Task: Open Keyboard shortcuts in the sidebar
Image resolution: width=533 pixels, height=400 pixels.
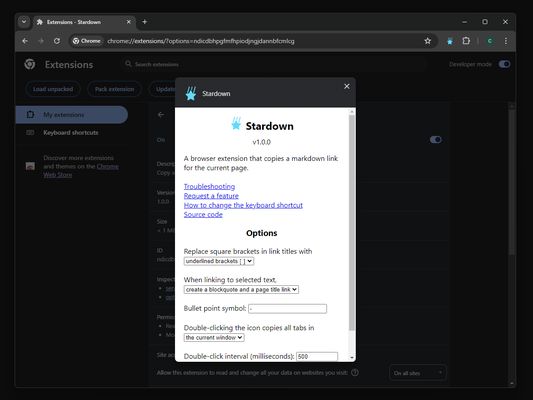Action: coord(72,133)
